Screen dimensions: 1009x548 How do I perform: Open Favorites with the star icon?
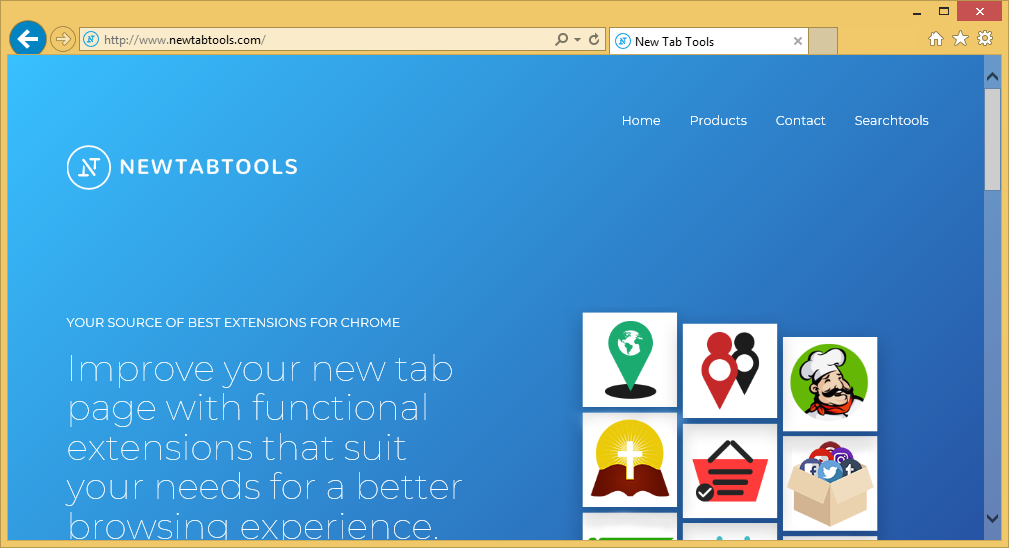[x=960, y=39]
